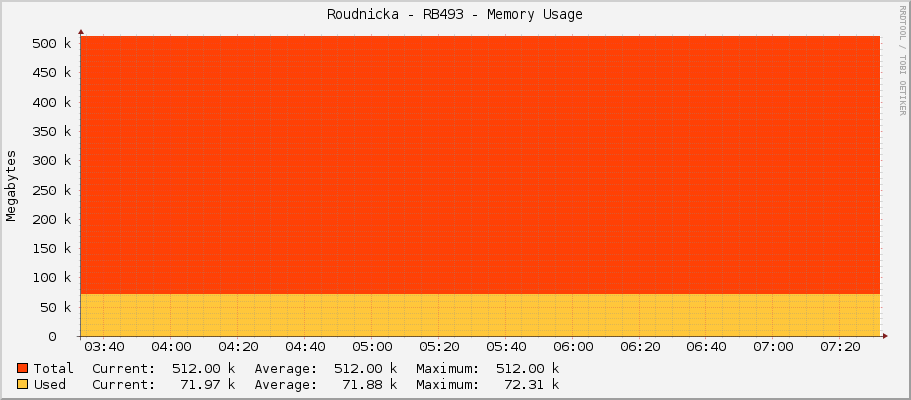Image resolution: width=911 pixels, height=400 pixels.
Task: Click the 04:00 time label
Action: pyautogui.click(x=171, y=347)
